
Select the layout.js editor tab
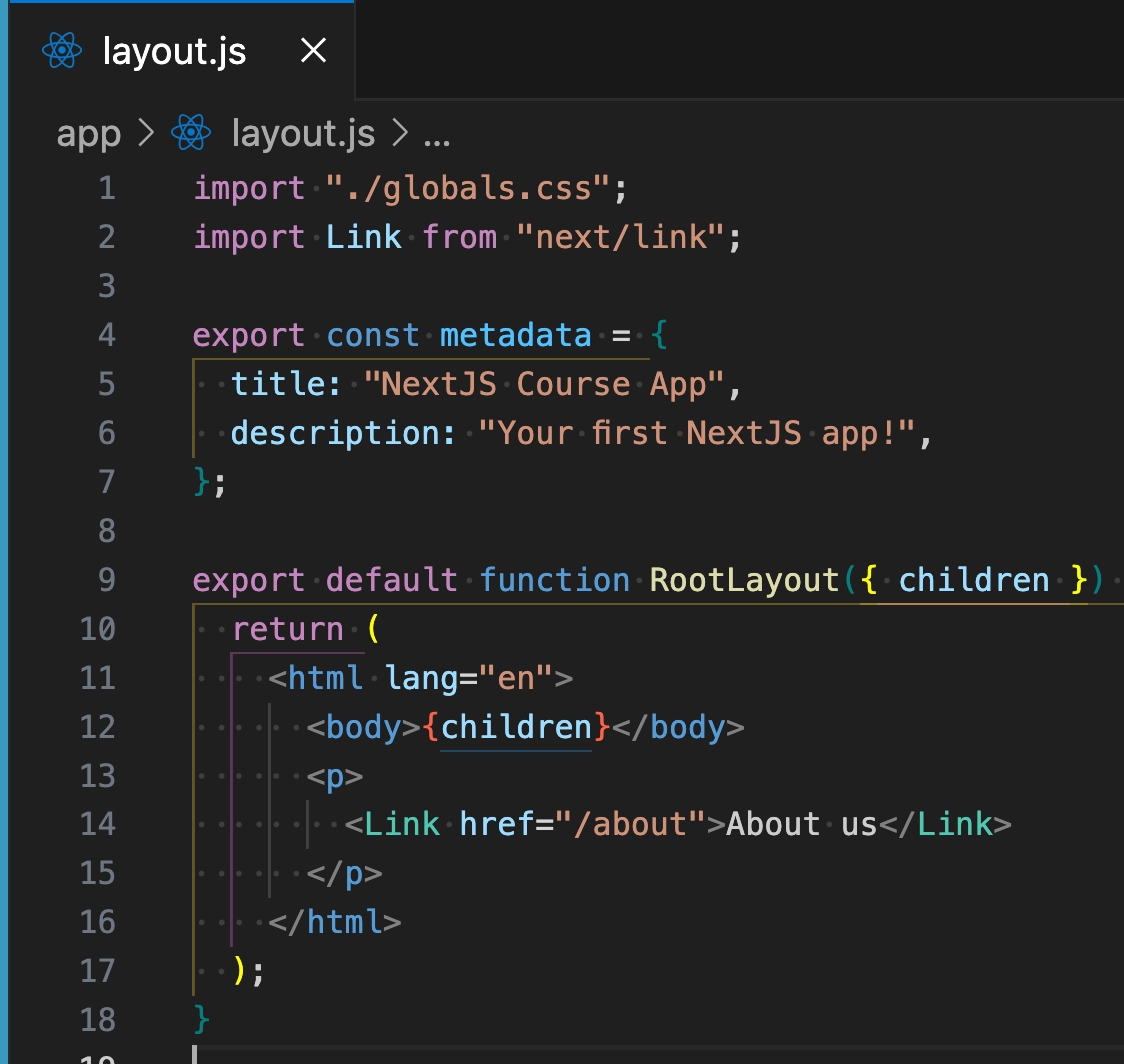[174, 51]
